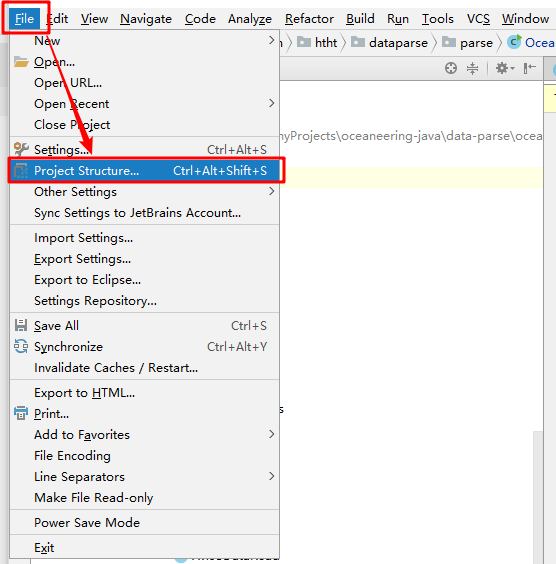Open the Edit menu
The width and height of the screenshot is (556, 564).
58,19
